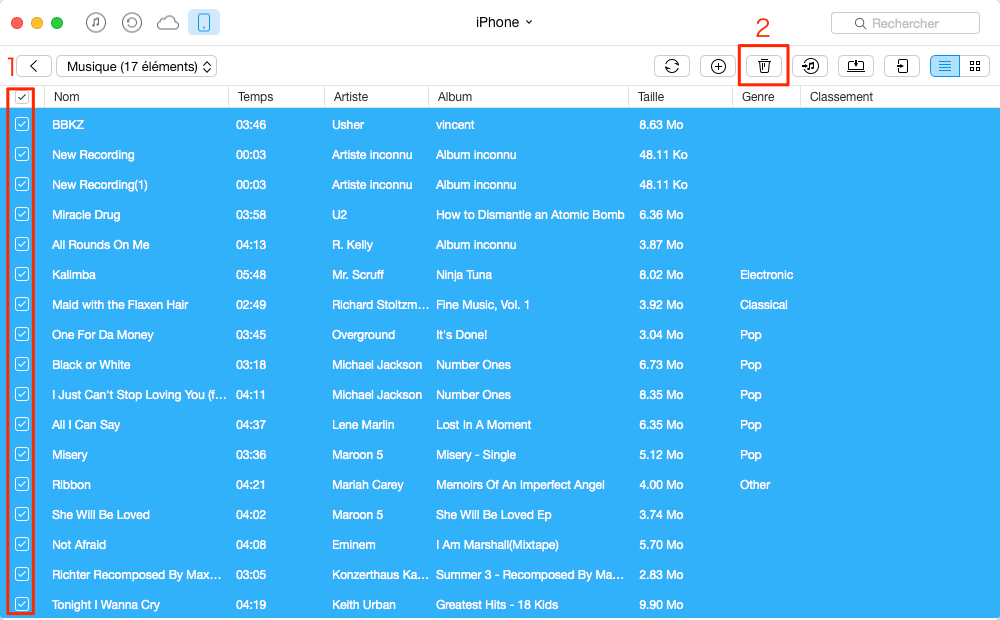Viewport: 1000px width, 620px height.
Task: Click the artist Usher
Action: click(x=348, y=125)
